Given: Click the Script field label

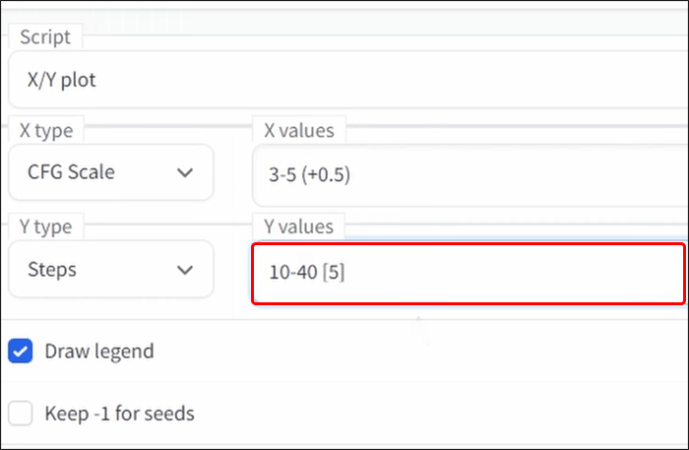Looking at the screenshot, I should click(x=44, y=37).
